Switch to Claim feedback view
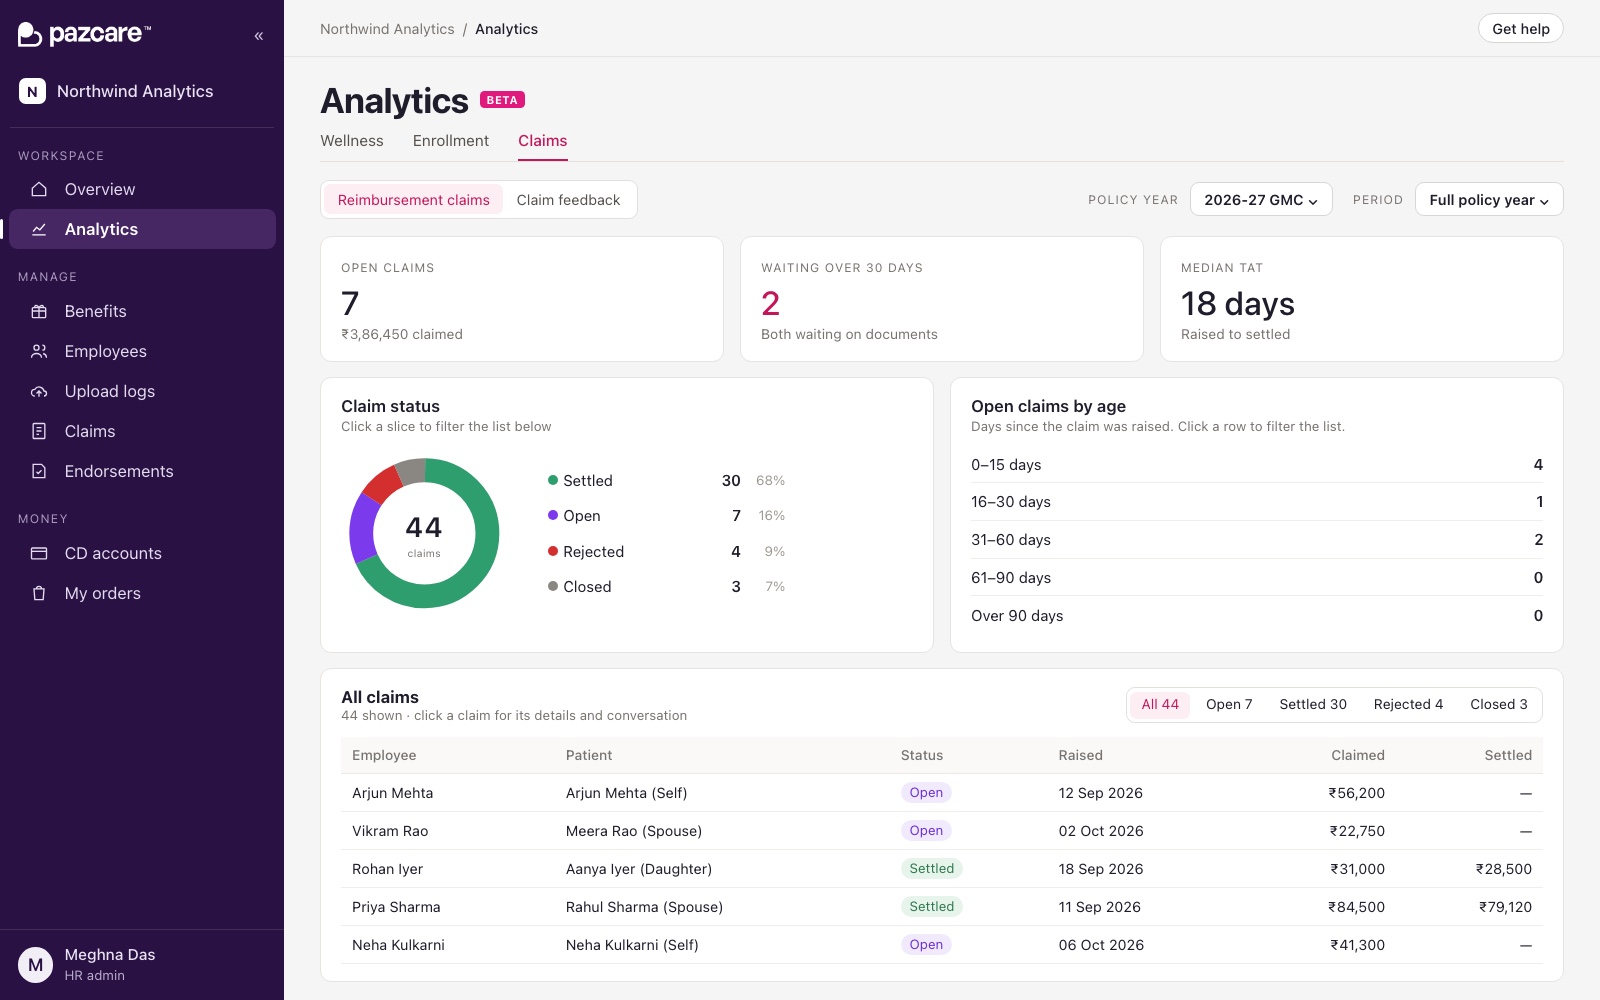1600x1000 pixels. [x=568, y=200]
